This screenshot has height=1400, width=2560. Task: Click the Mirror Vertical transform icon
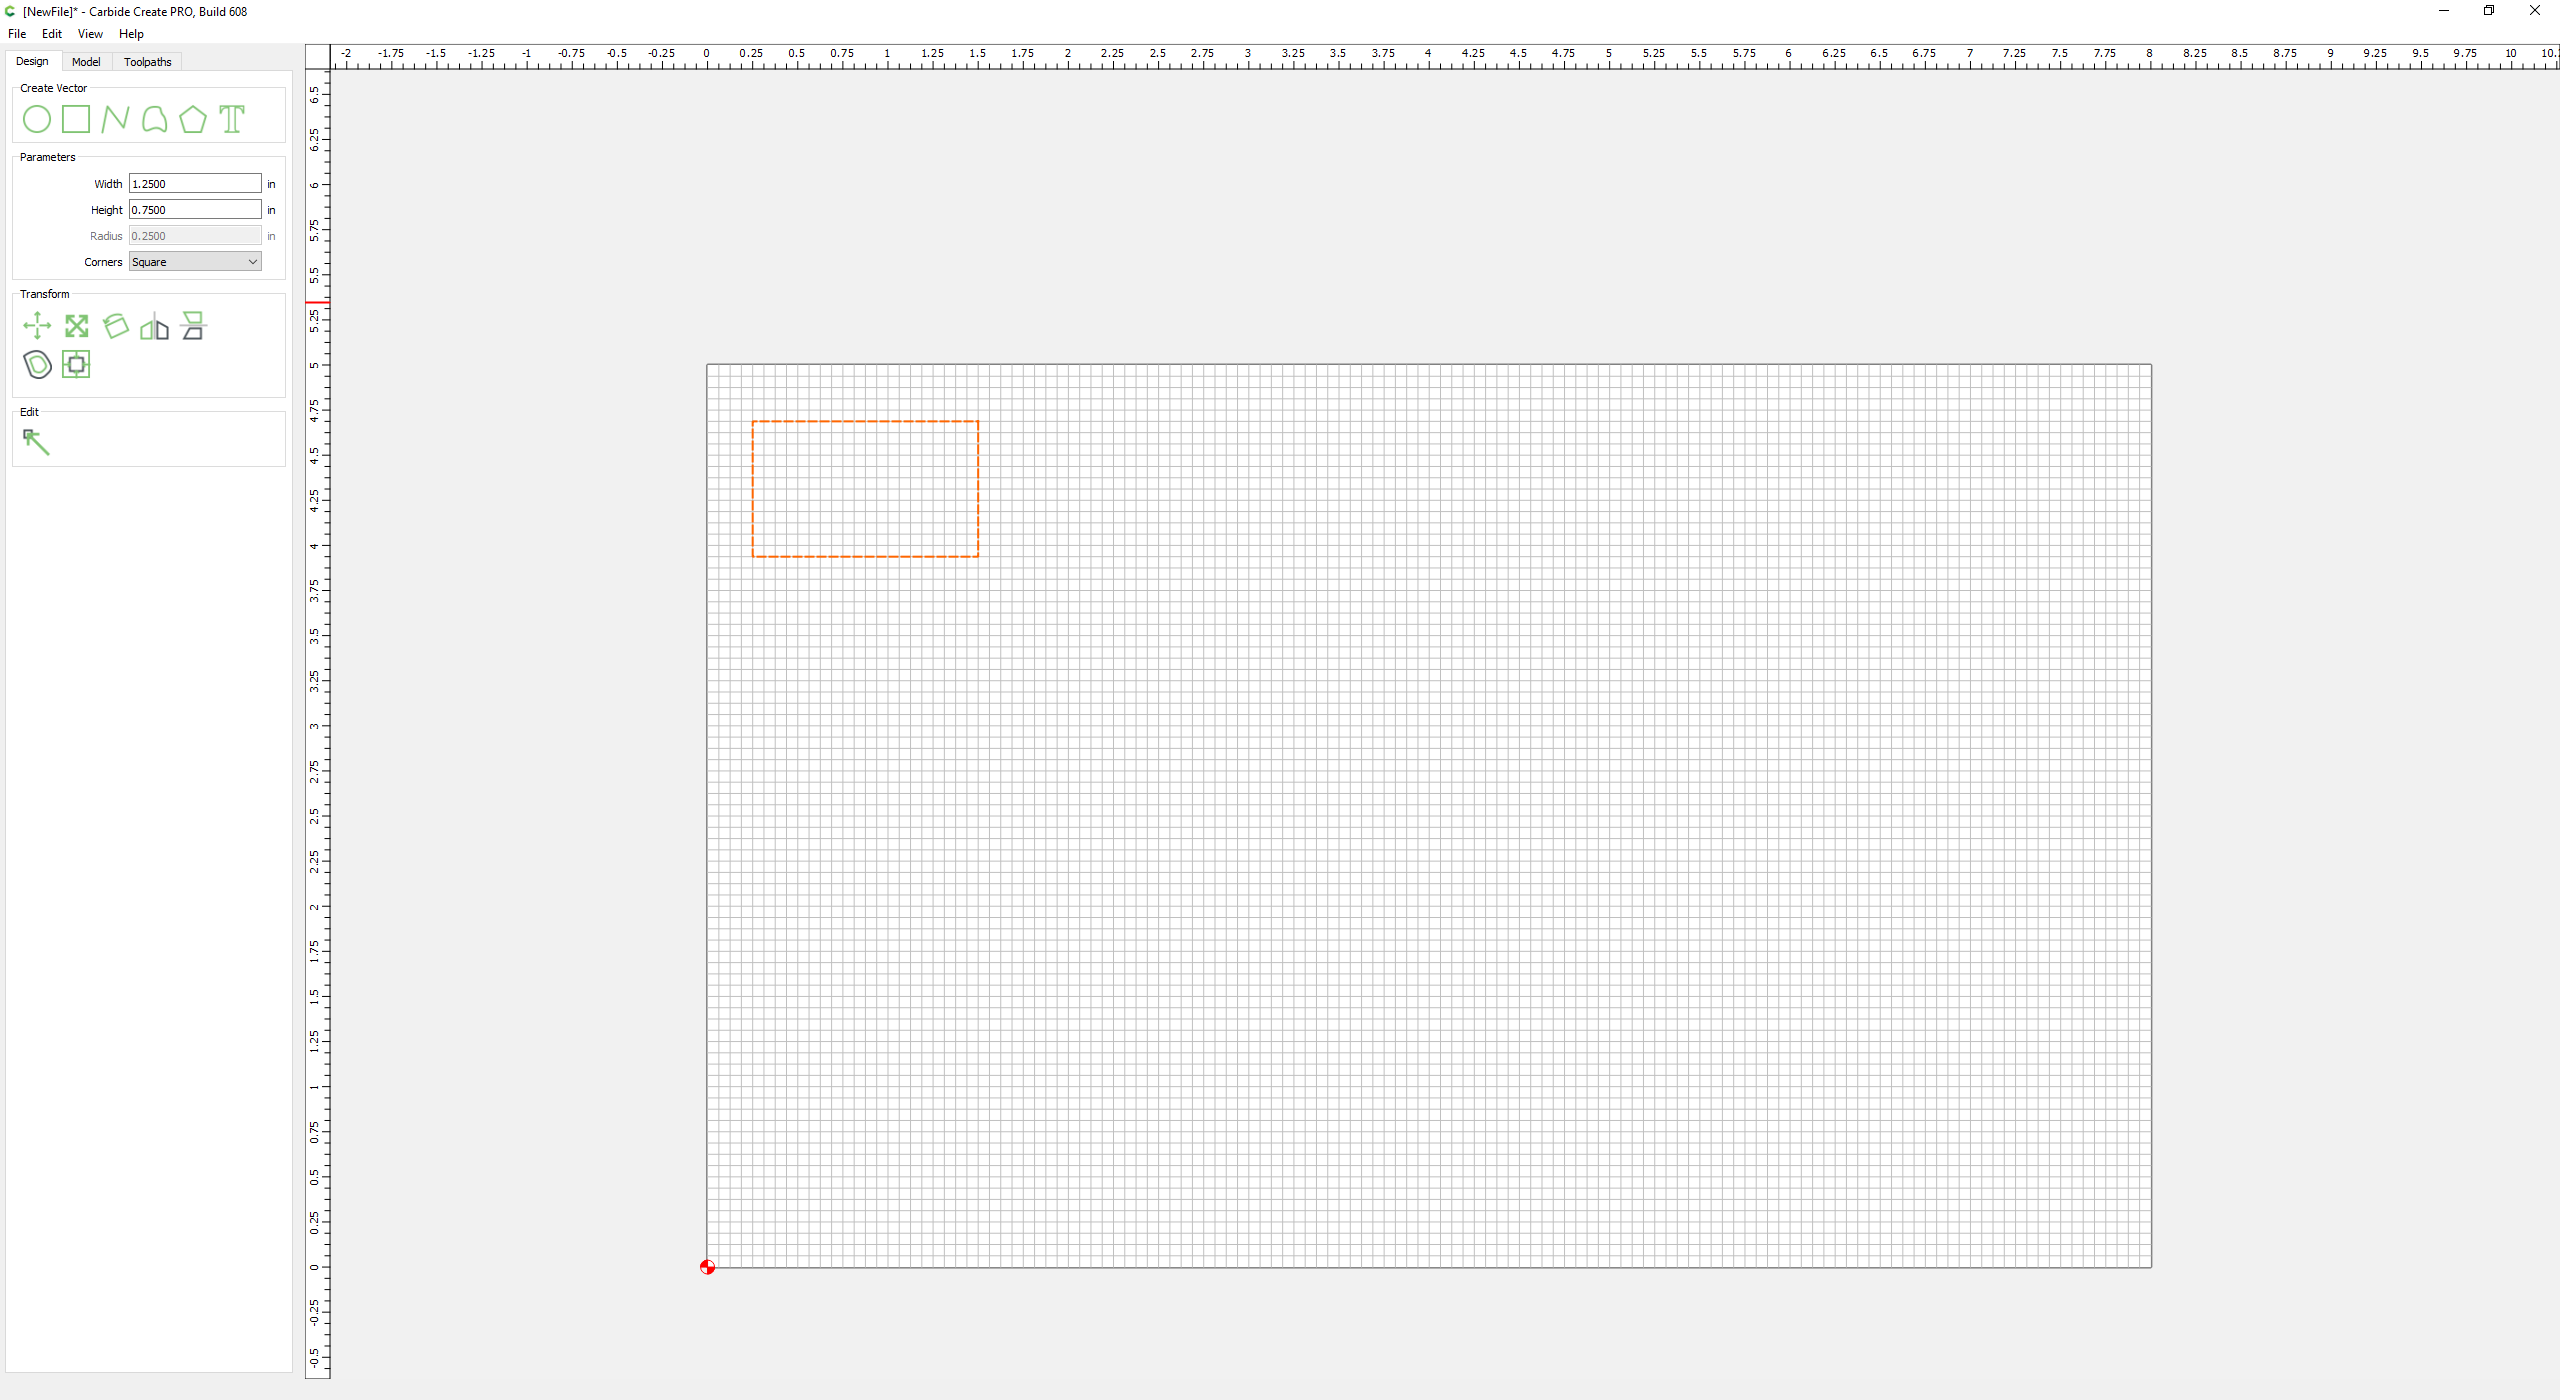click(x=193, y=326)
